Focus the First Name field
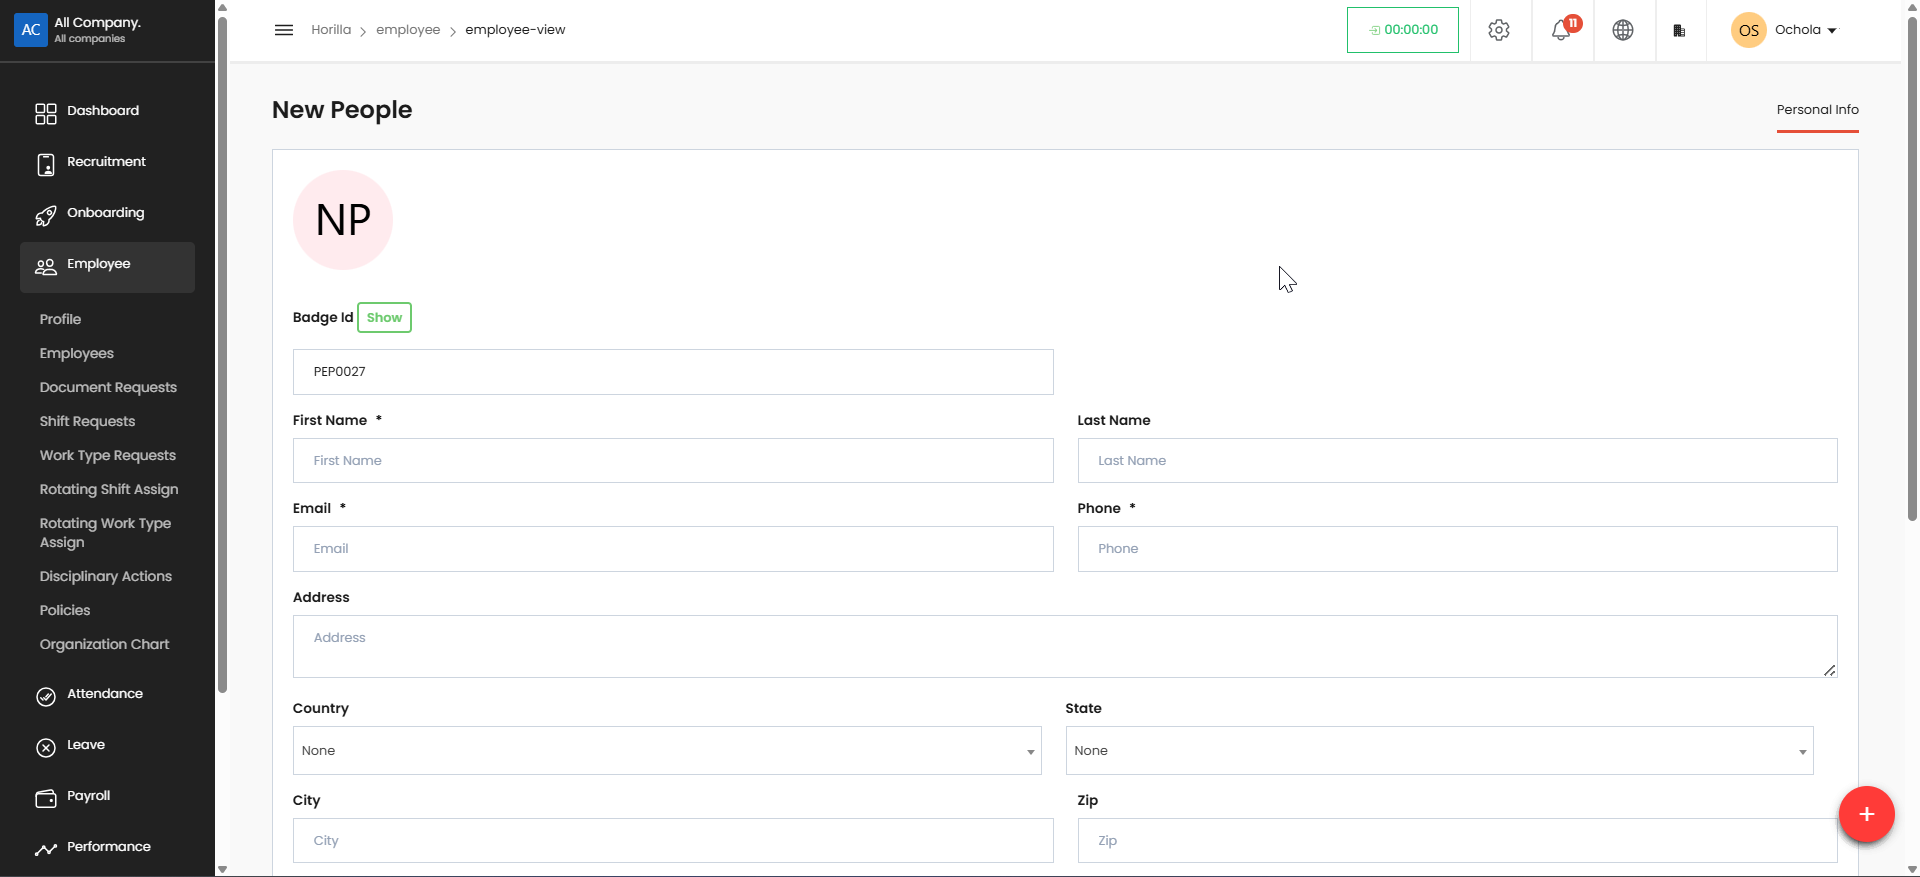The height and width of the screenshot is (877, 1920). click(x=673, y=461)
